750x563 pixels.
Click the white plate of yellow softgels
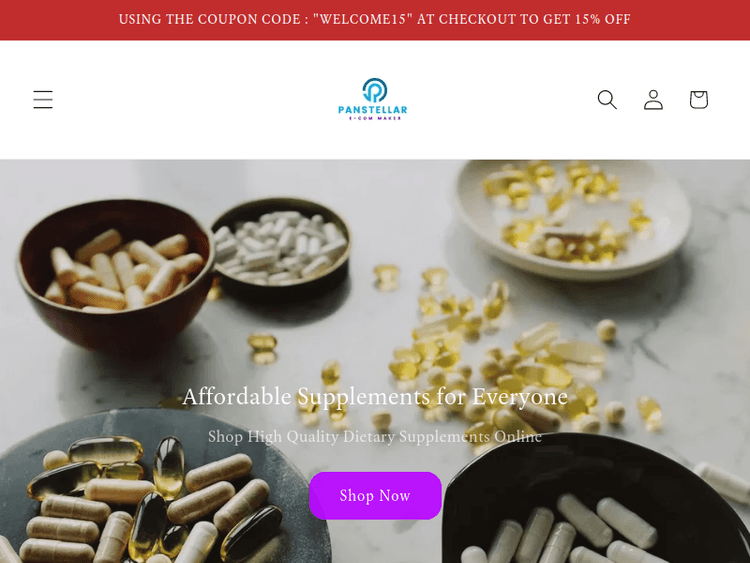[x=573, y=218]
